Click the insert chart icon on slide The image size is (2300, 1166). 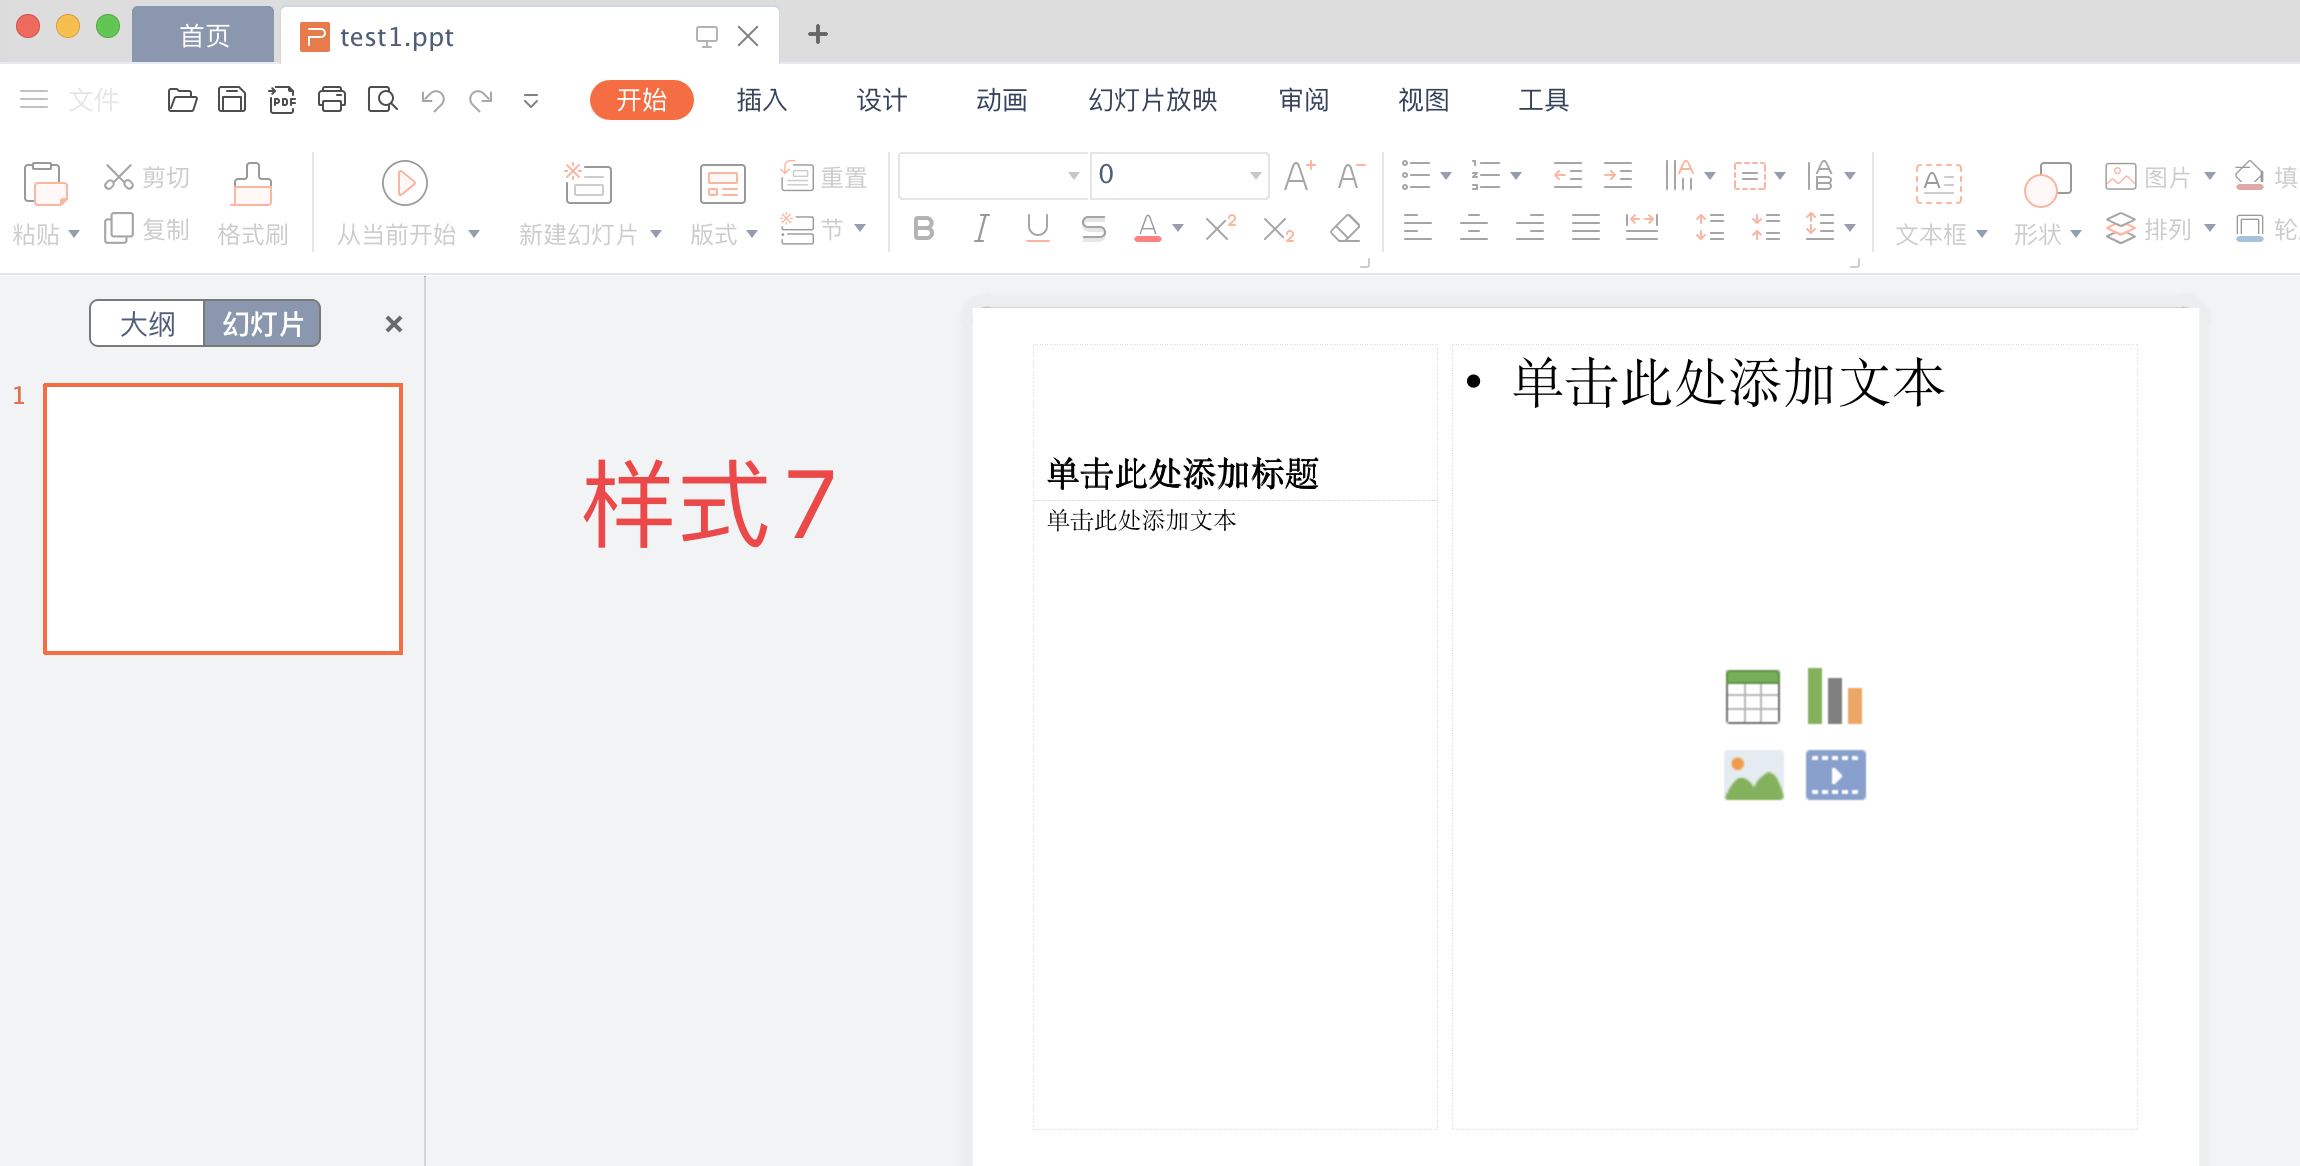[1835, 696]
